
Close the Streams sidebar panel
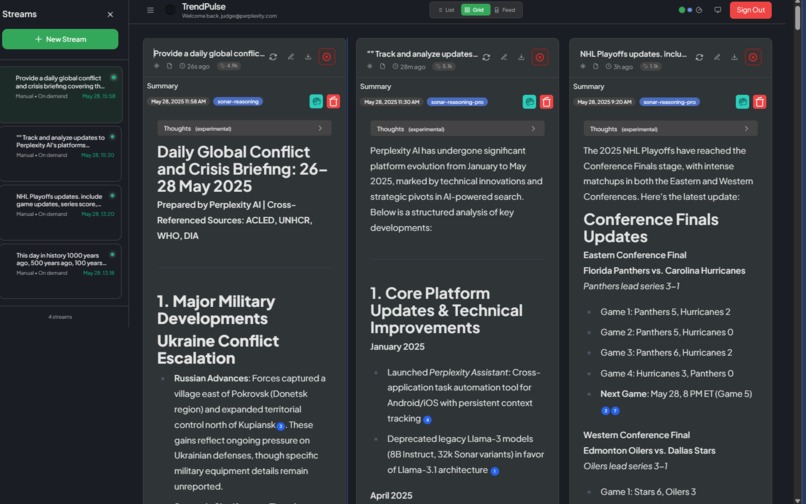(x=110, y=14)
